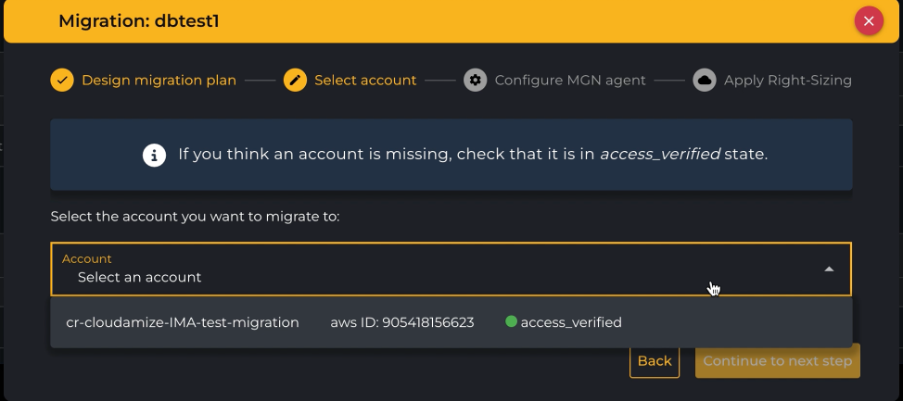Click the checkmark icon for Design migration plan
Image resolution: width=904 pixels, height=402 pixels.
(62, 80)
